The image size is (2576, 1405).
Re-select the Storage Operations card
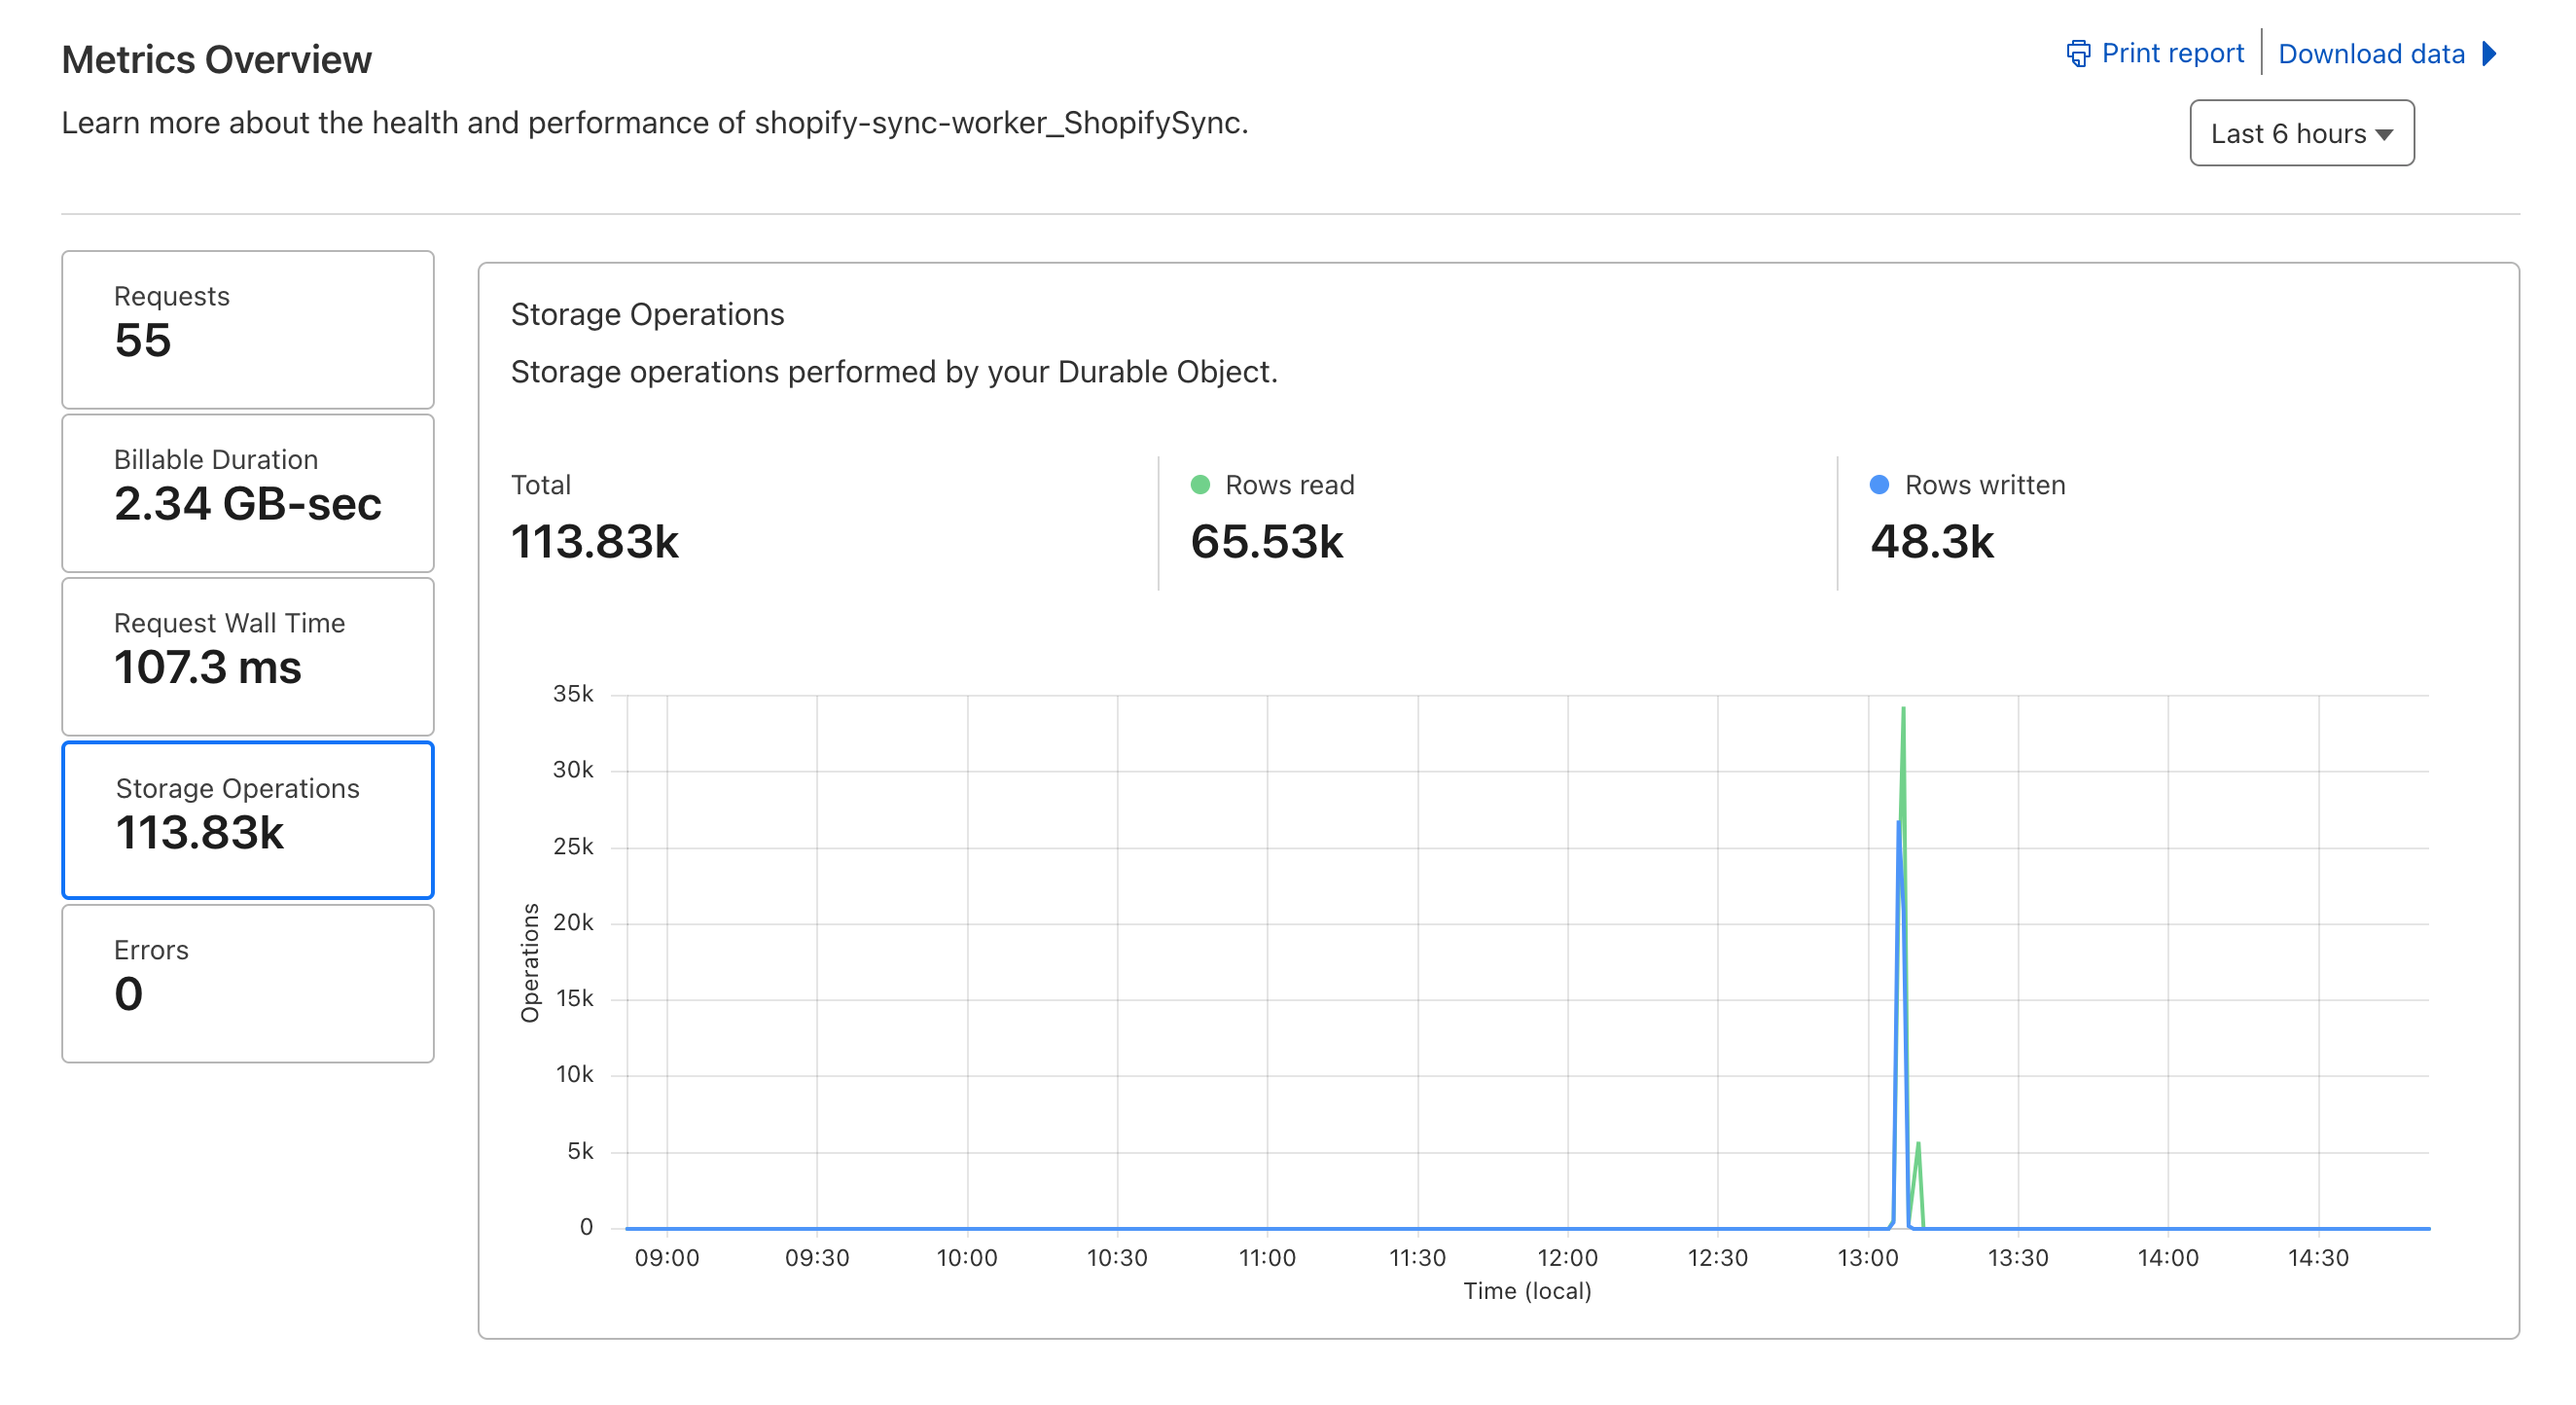[x=247, y=819]
